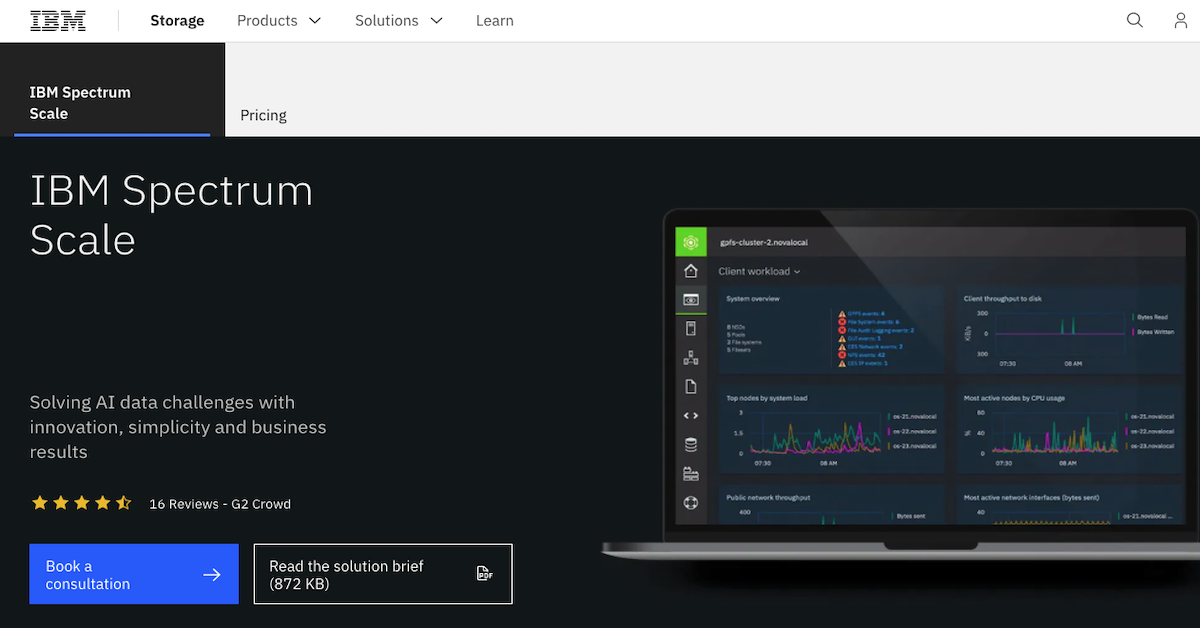
Task: Open the Client workload dropdown
Action: pos(759,271)
